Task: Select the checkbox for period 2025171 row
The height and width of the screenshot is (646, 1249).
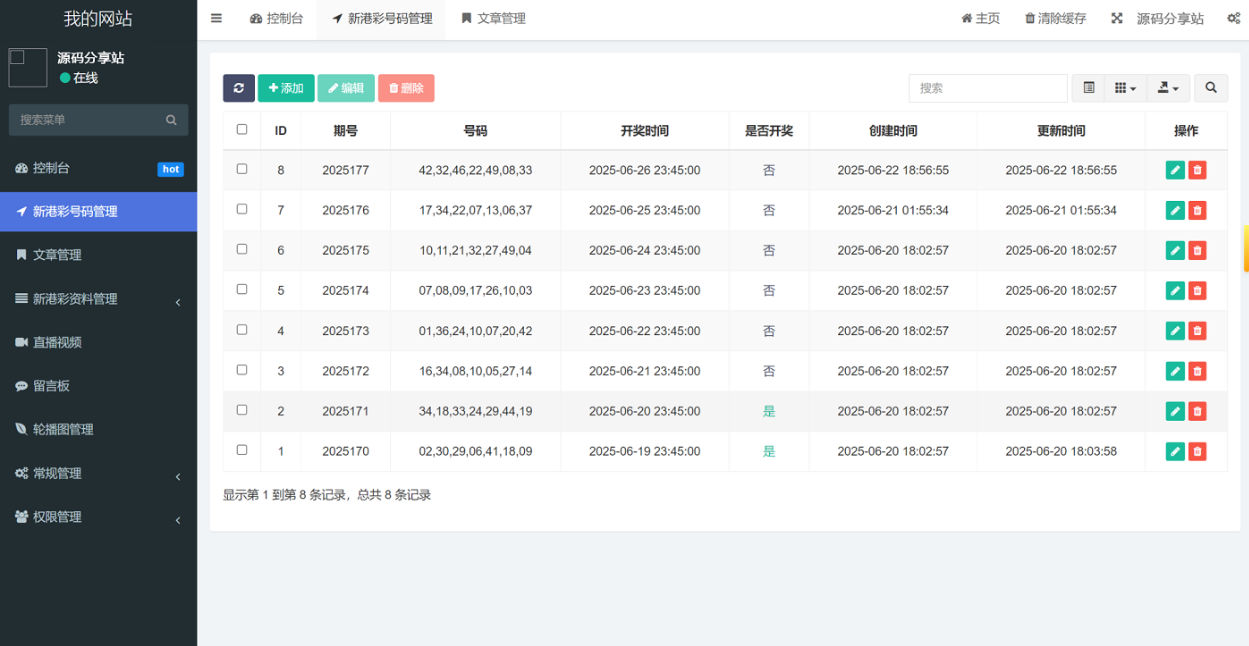Action: tap(242, 410)
